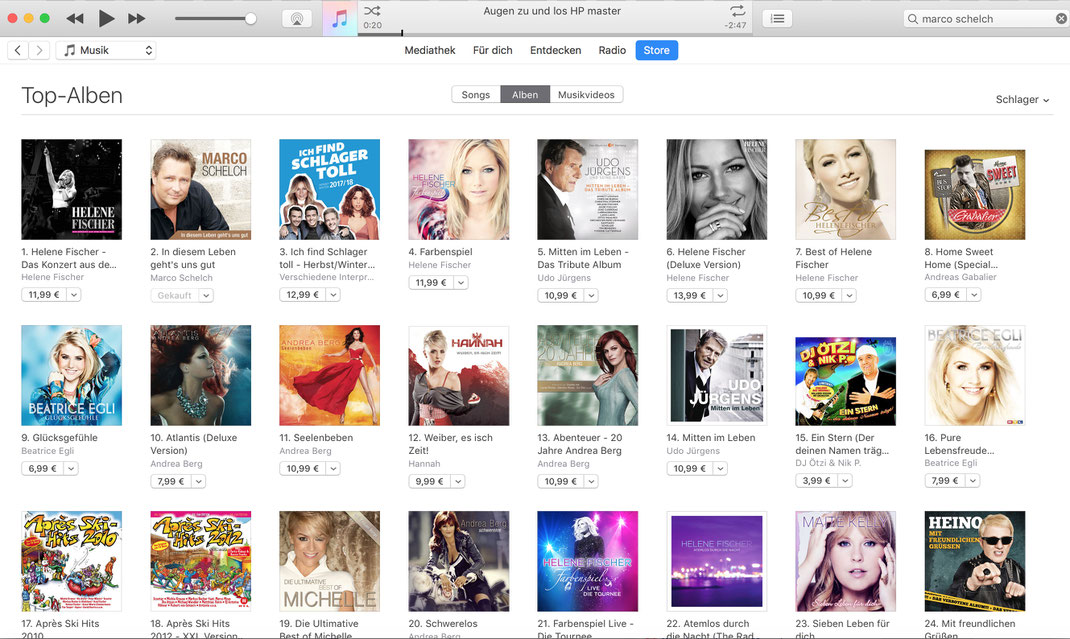Viewport: 1070px width, 639px height.
Task: Open the Up Next list
Action: click(777, 18)
